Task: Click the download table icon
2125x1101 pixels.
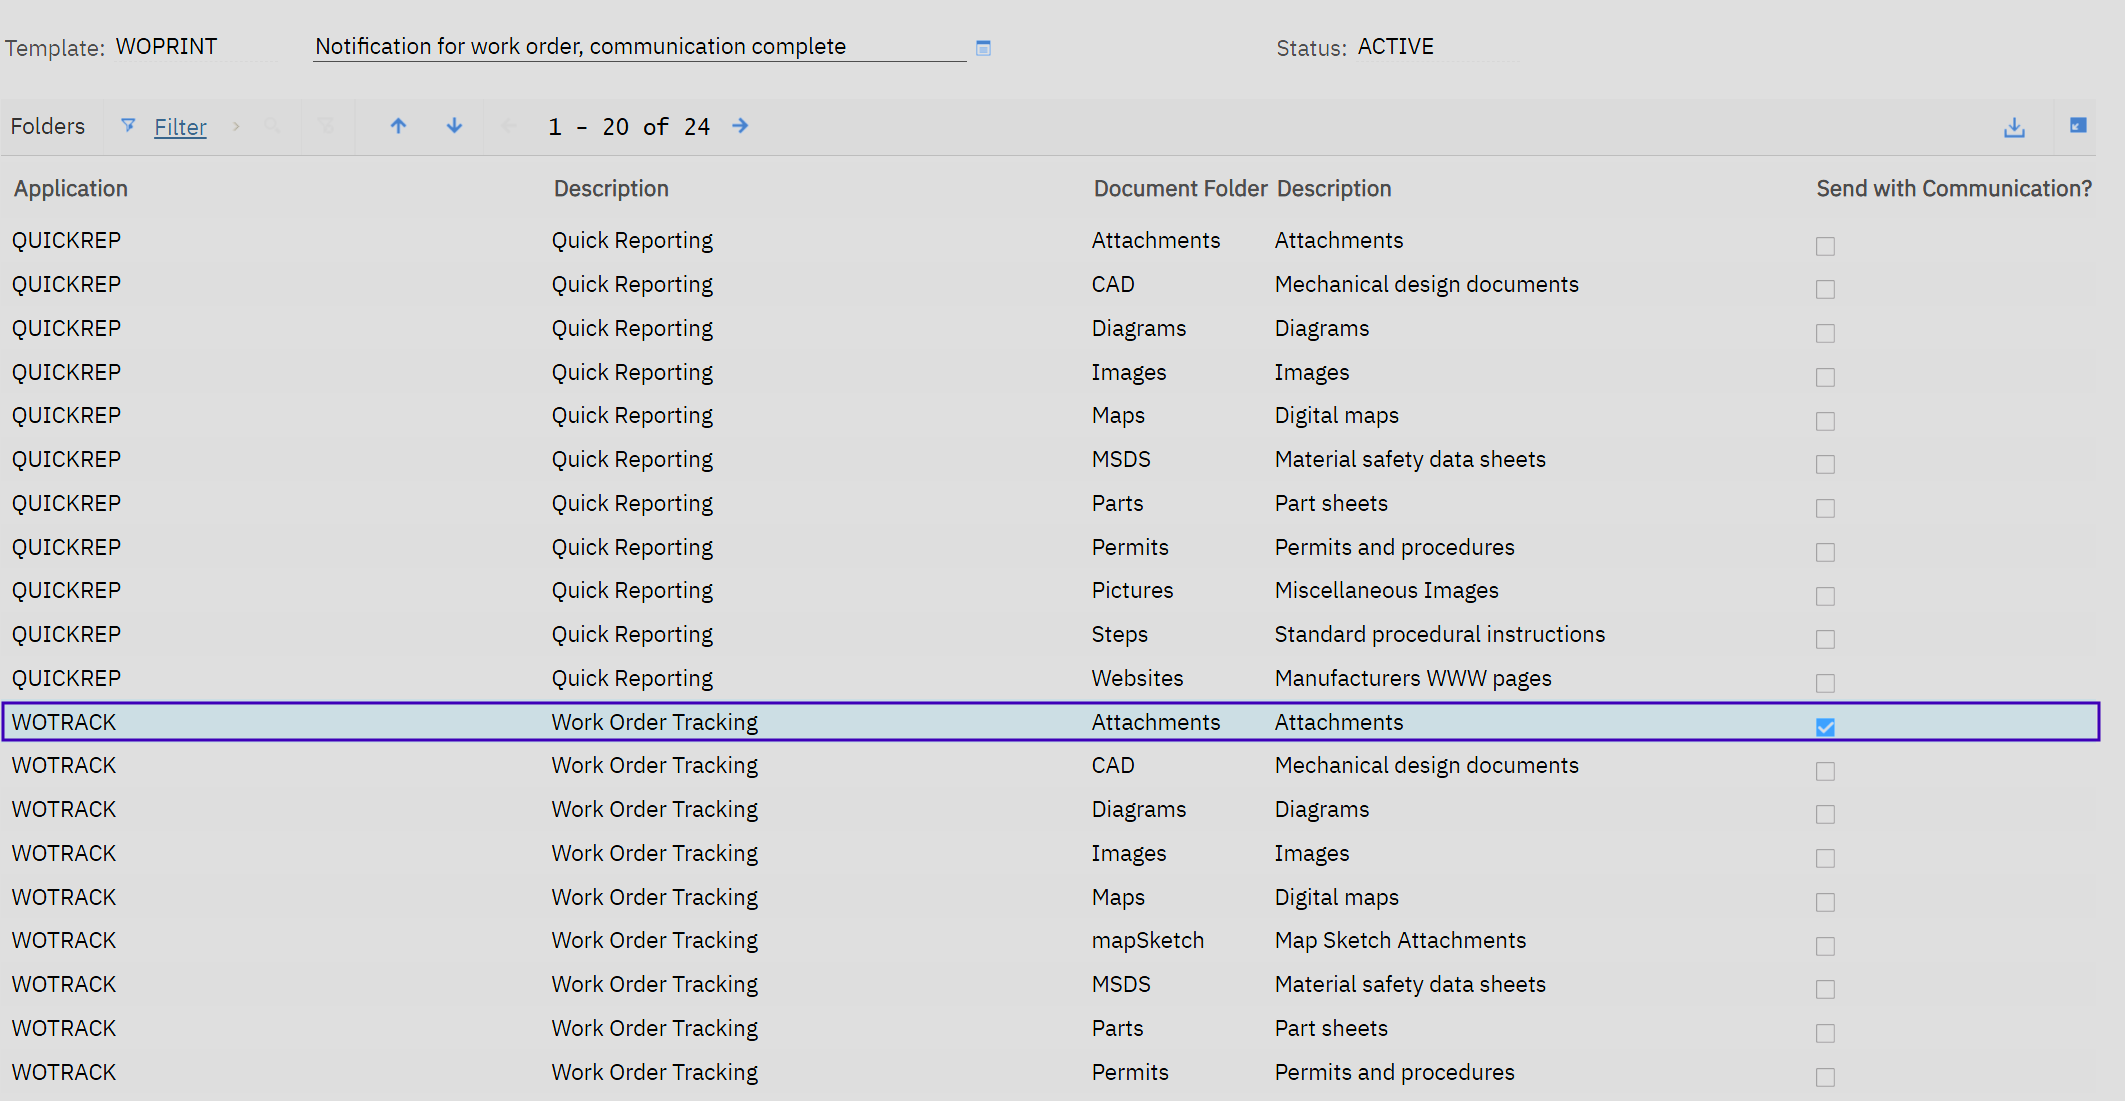Action: [x=2014, y=127]
